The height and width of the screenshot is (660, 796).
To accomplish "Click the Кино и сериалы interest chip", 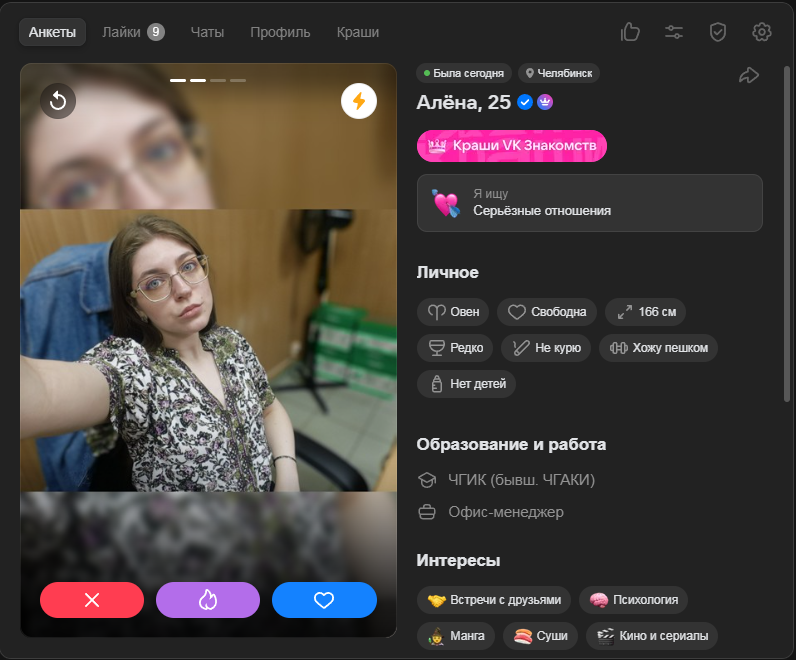I will (x=652, y=636).
